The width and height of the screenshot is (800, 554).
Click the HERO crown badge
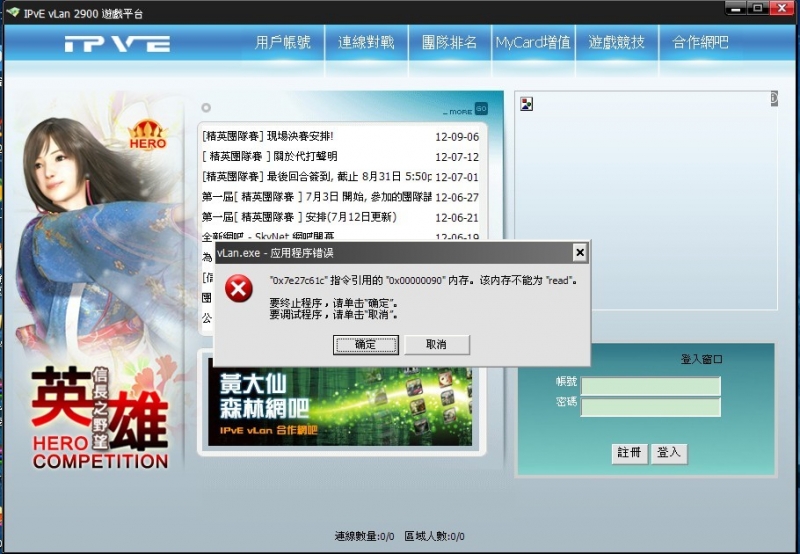pyautogui.click(x=148, y=135)
